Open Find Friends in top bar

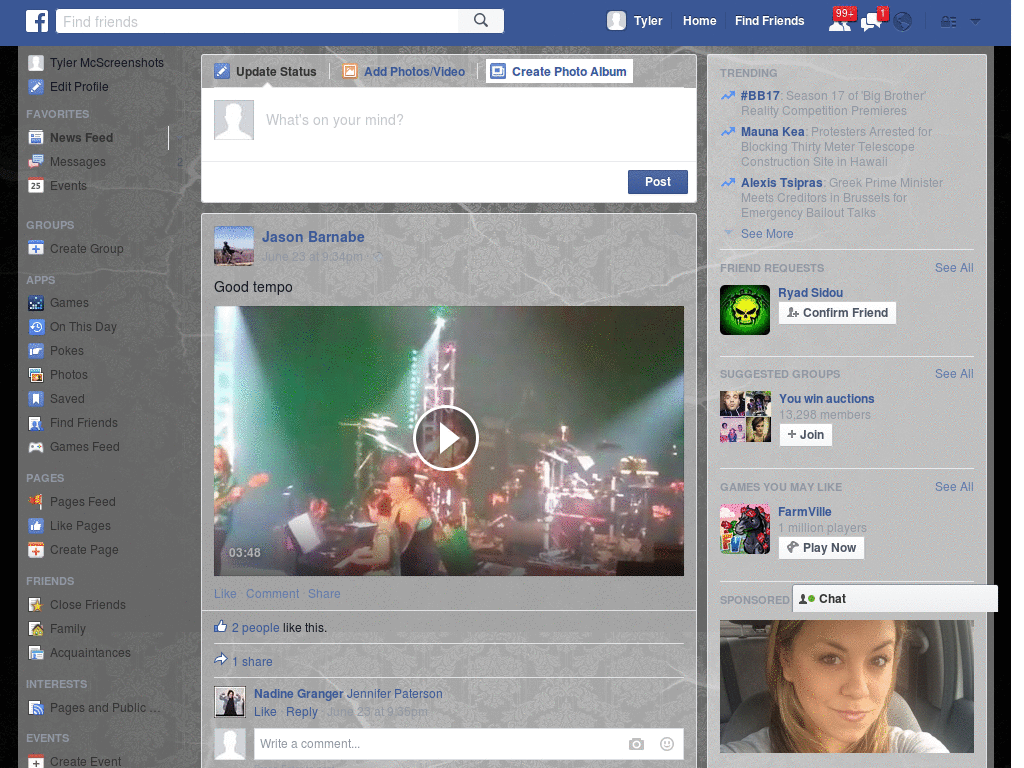coord(769,21)
